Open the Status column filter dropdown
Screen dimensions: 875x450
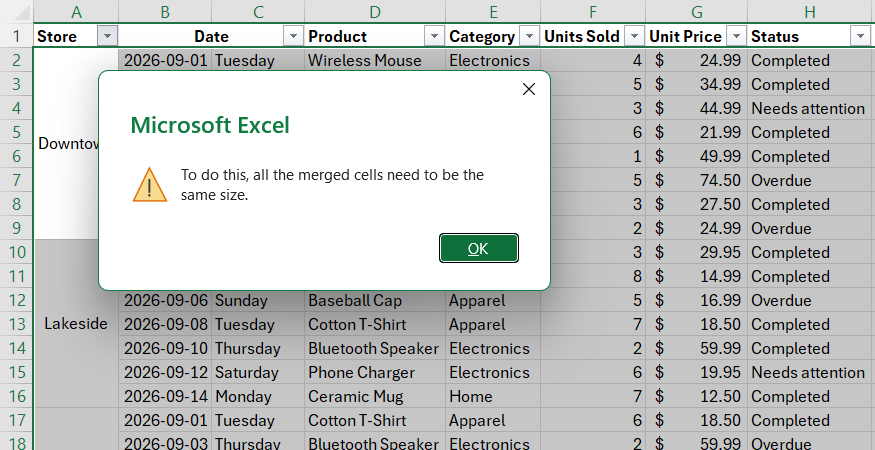tap(859, 36)
